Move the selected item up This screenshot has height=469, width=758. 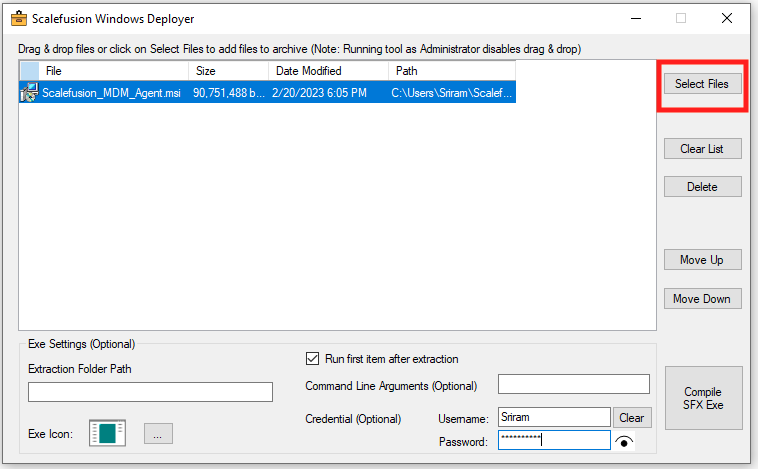point(702,260)
